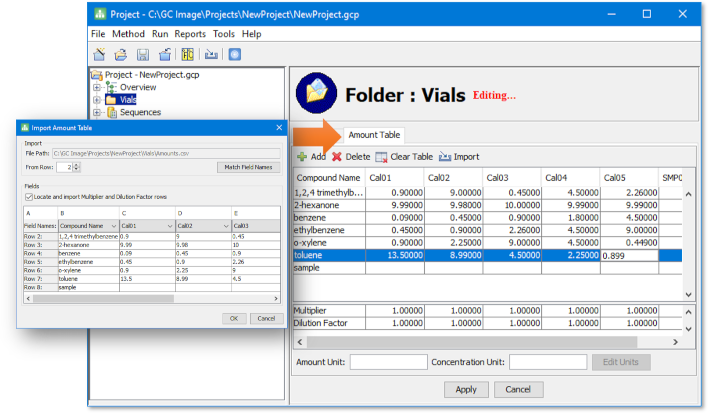Click the Match Field Names button
The image size is (708, 413).
[x=248, y=167]
